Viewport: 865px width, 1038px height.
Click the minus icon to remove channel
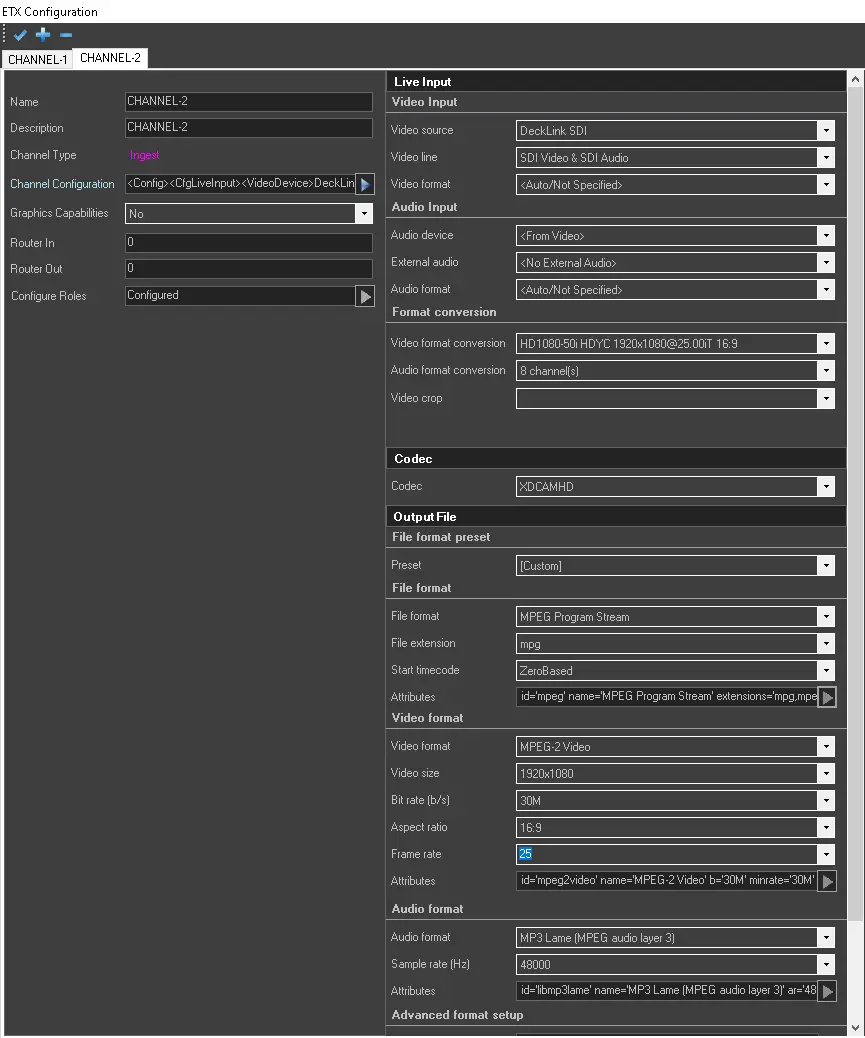(66, 35)
